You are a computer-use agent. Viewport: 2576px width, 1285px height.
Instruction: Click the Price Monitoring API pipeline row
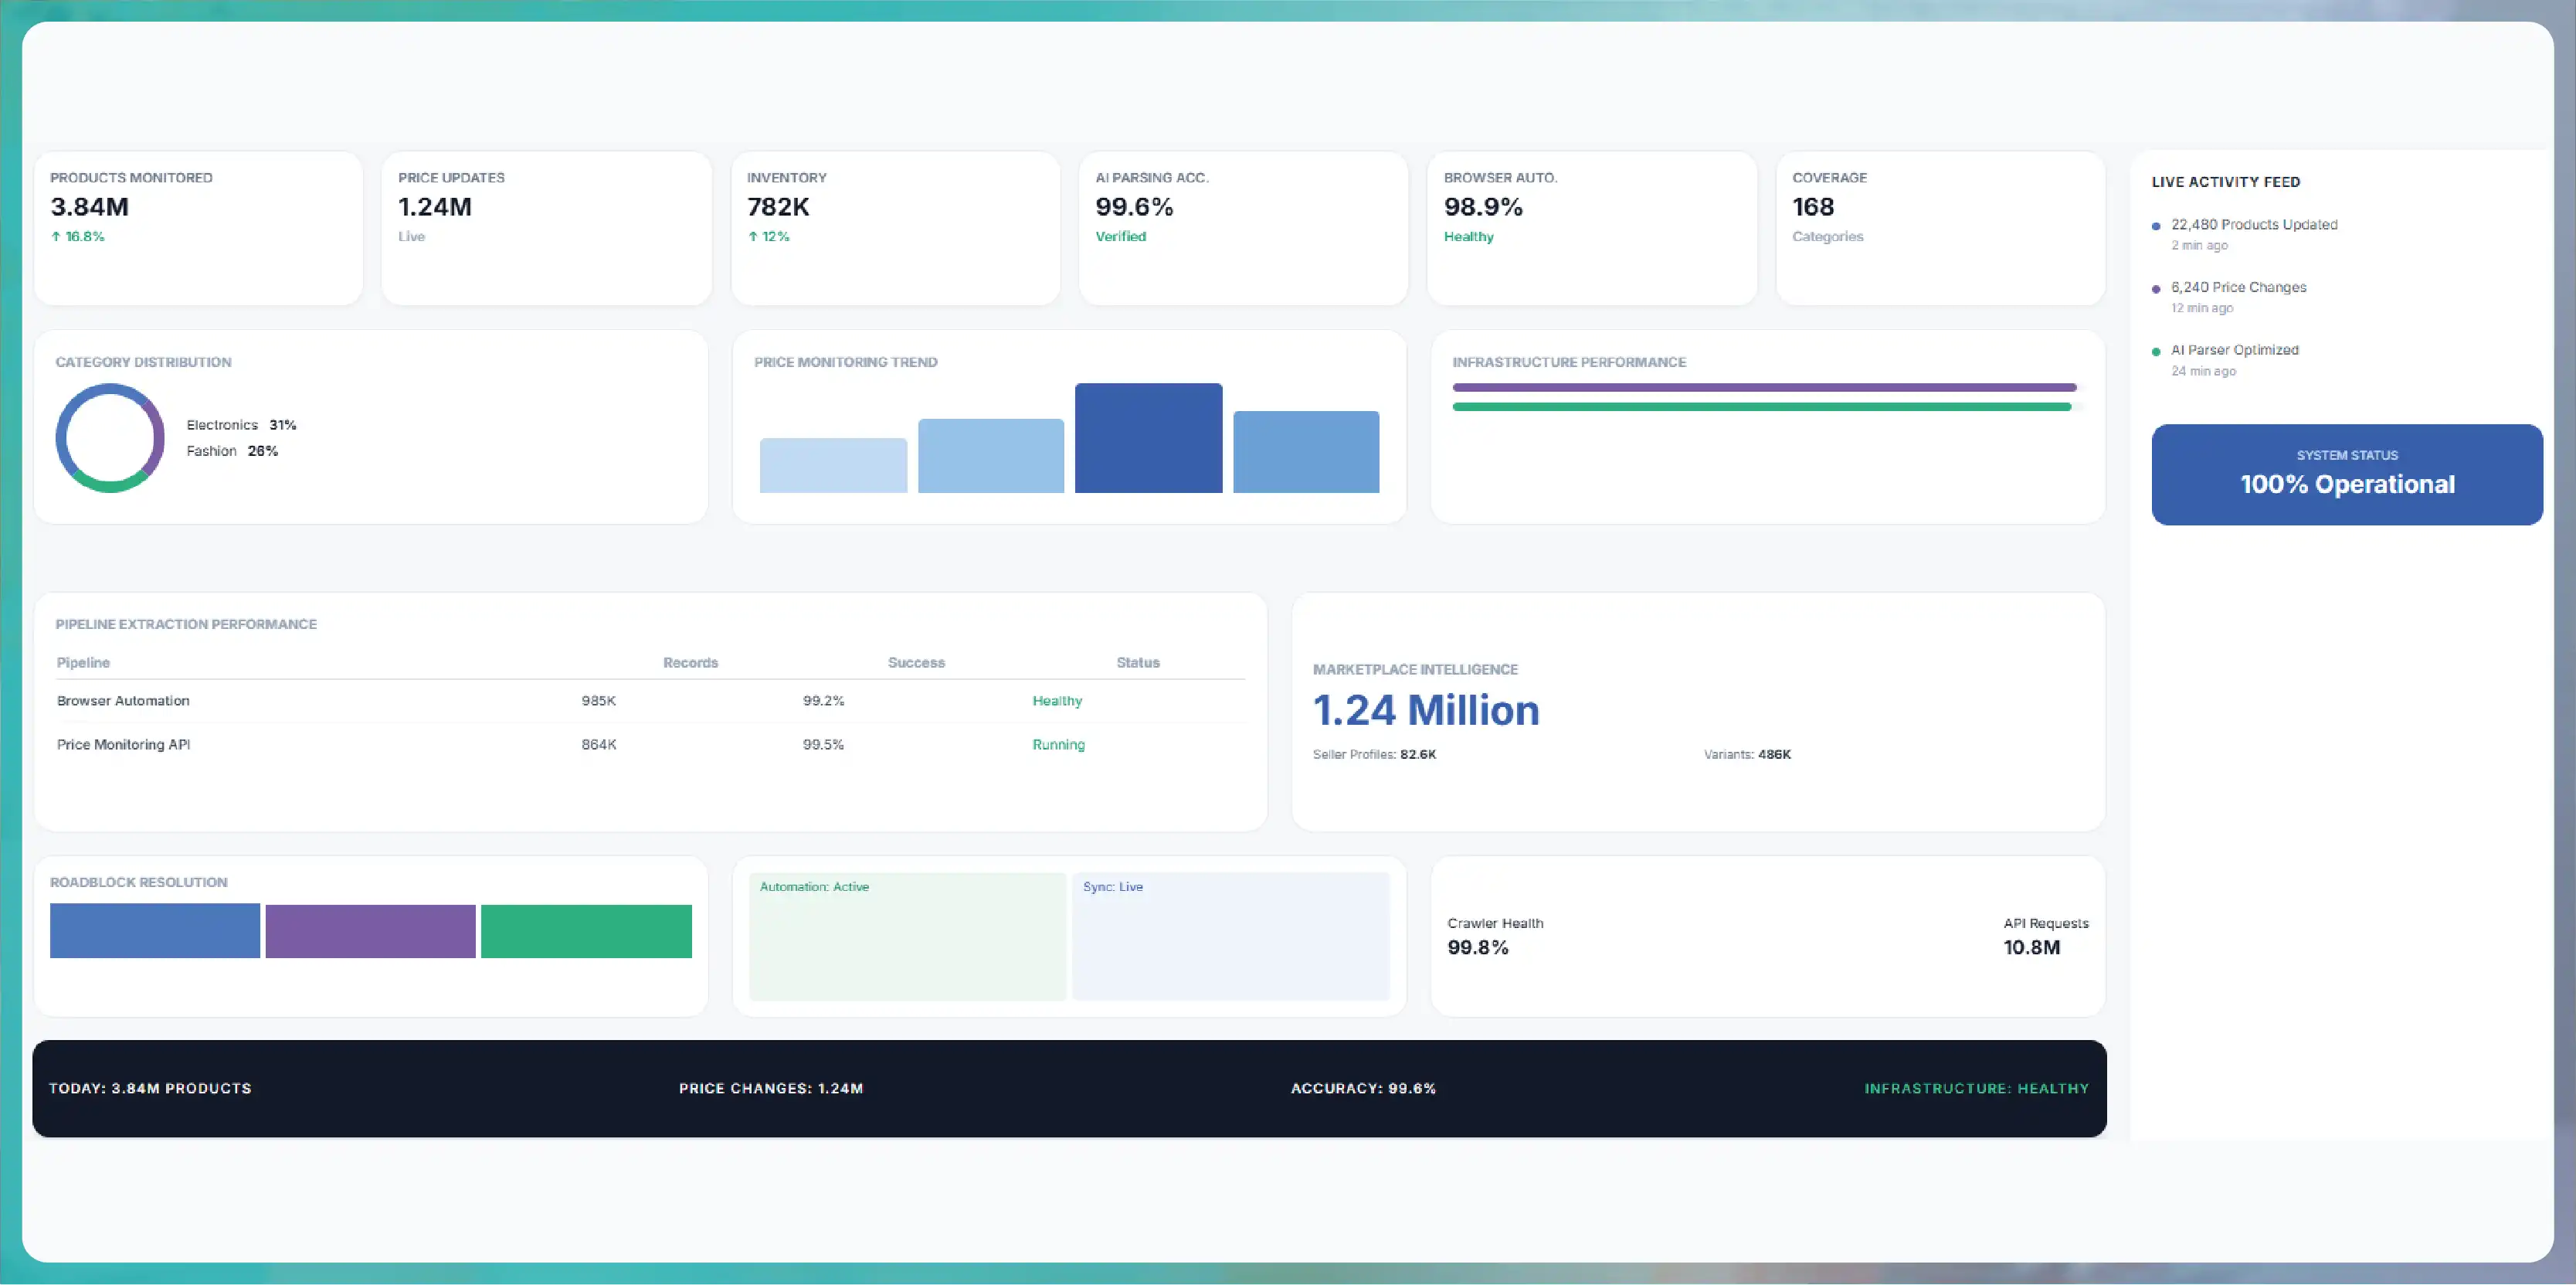(650, 745)
